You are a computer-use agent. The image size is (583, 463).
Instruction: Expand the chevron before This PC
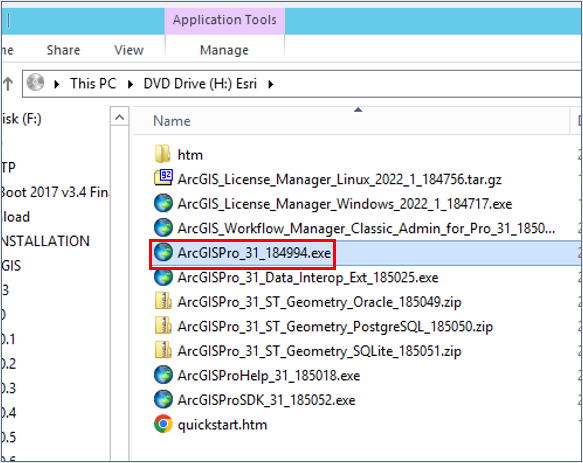point(57,84)
